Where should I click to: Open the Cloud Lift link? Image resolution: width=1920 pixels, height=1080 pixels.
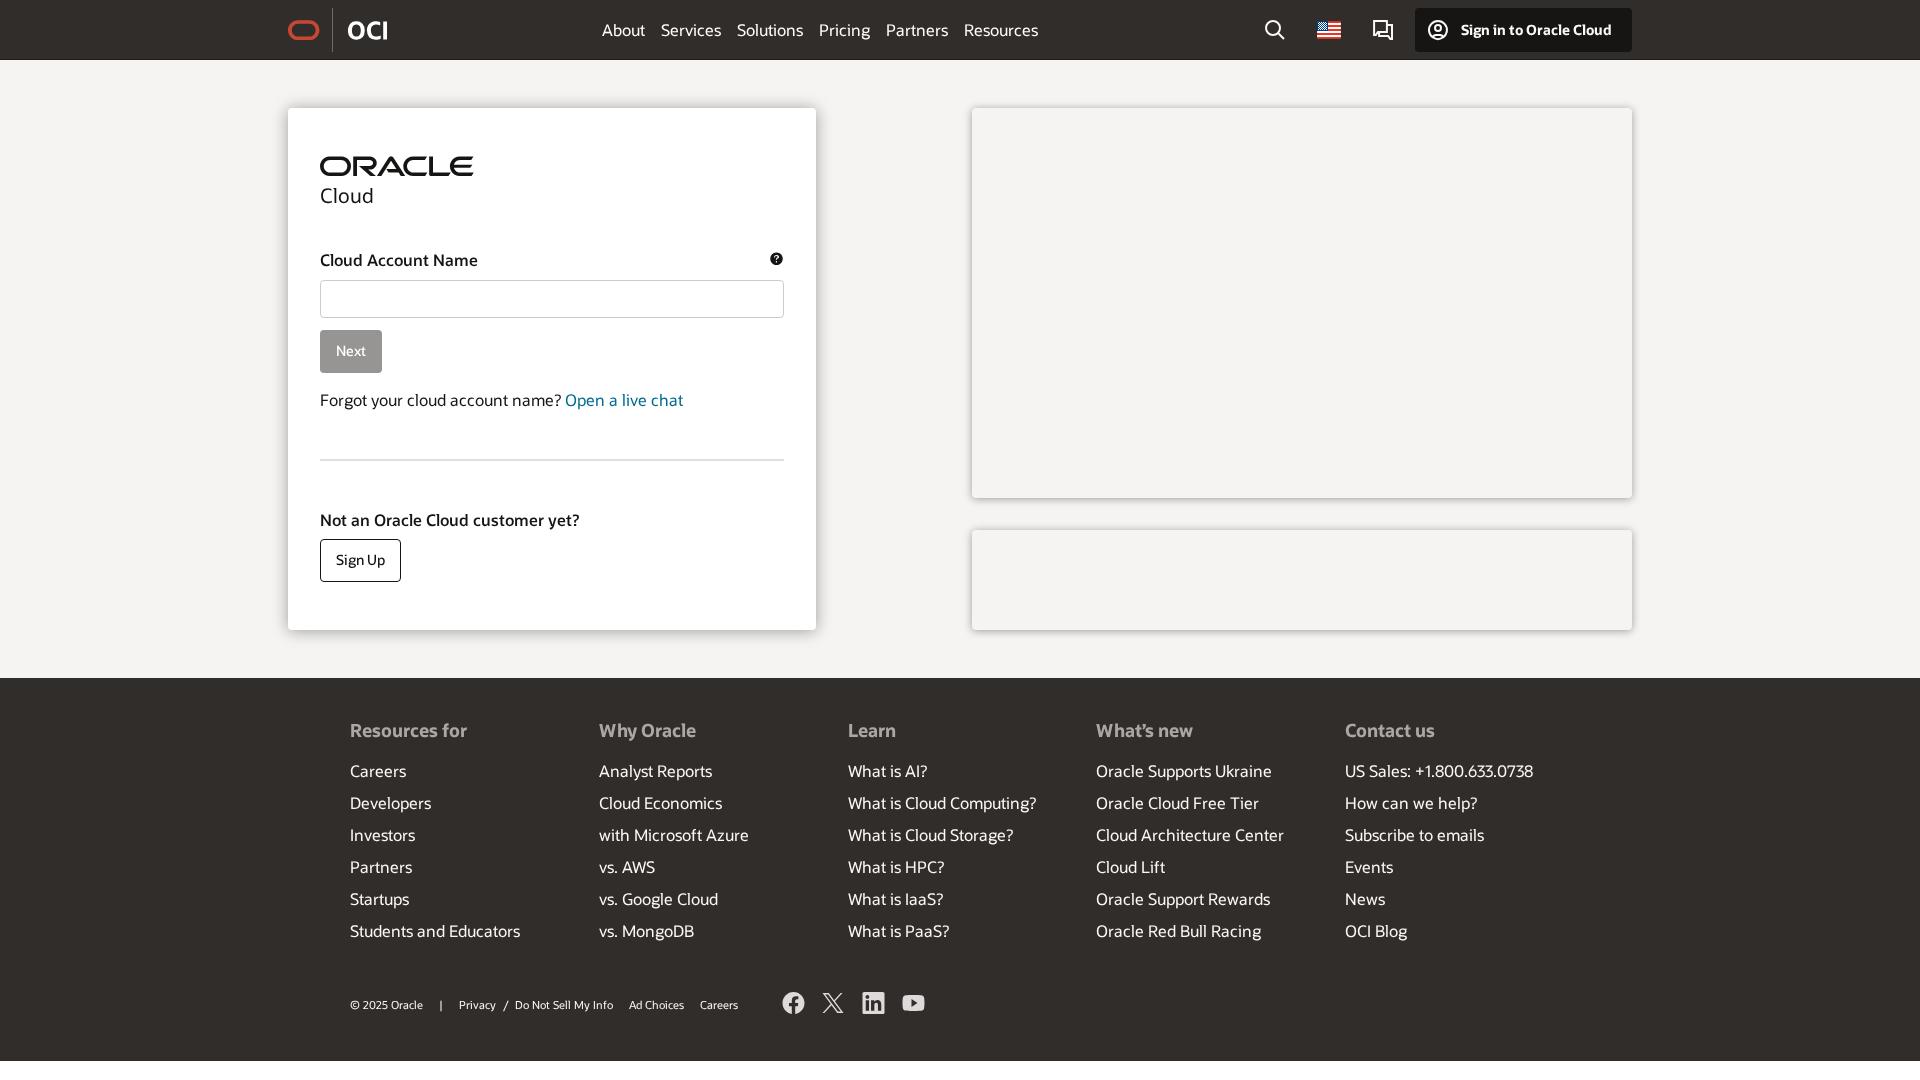tap(1130, 867)
